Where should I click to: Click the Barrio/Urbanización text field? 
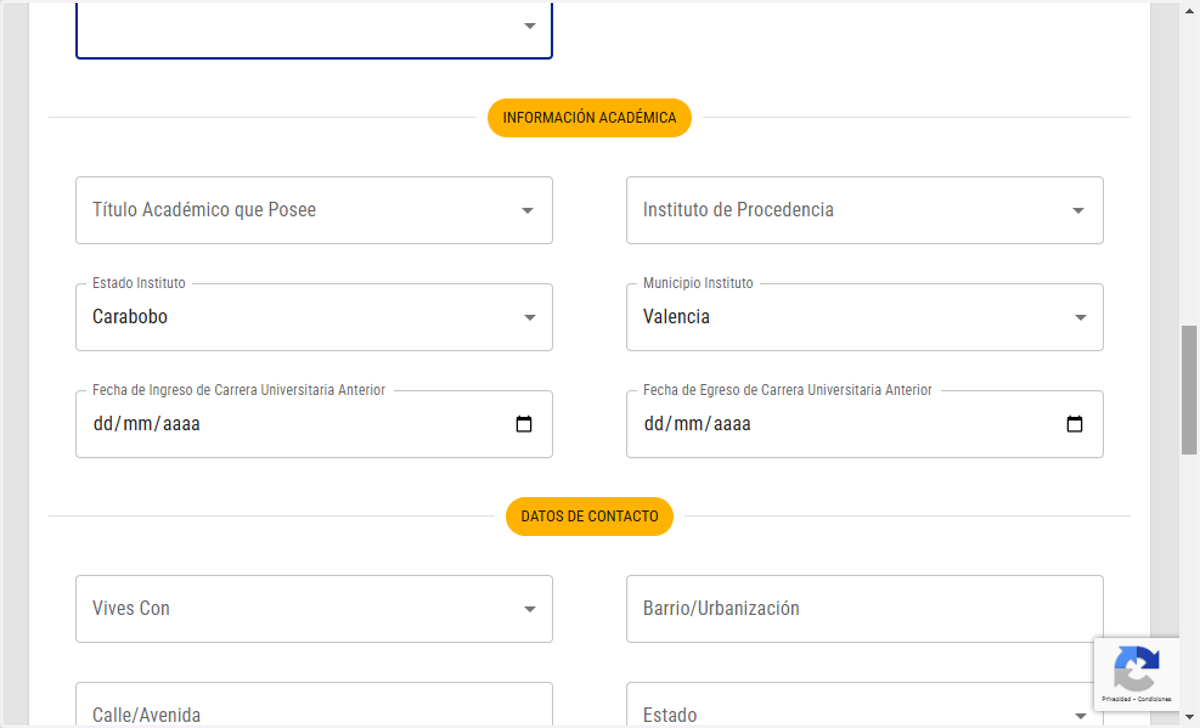[865, 609]
